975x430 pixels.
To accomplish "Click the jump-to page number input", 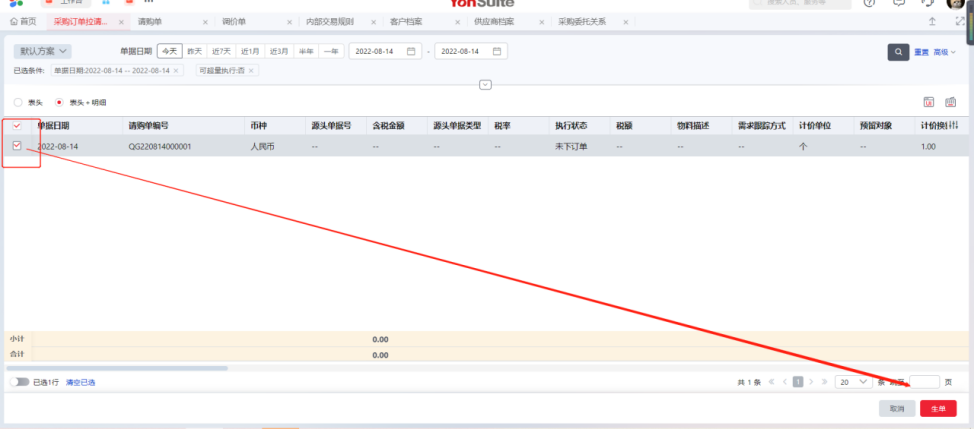I will (925, 382).
